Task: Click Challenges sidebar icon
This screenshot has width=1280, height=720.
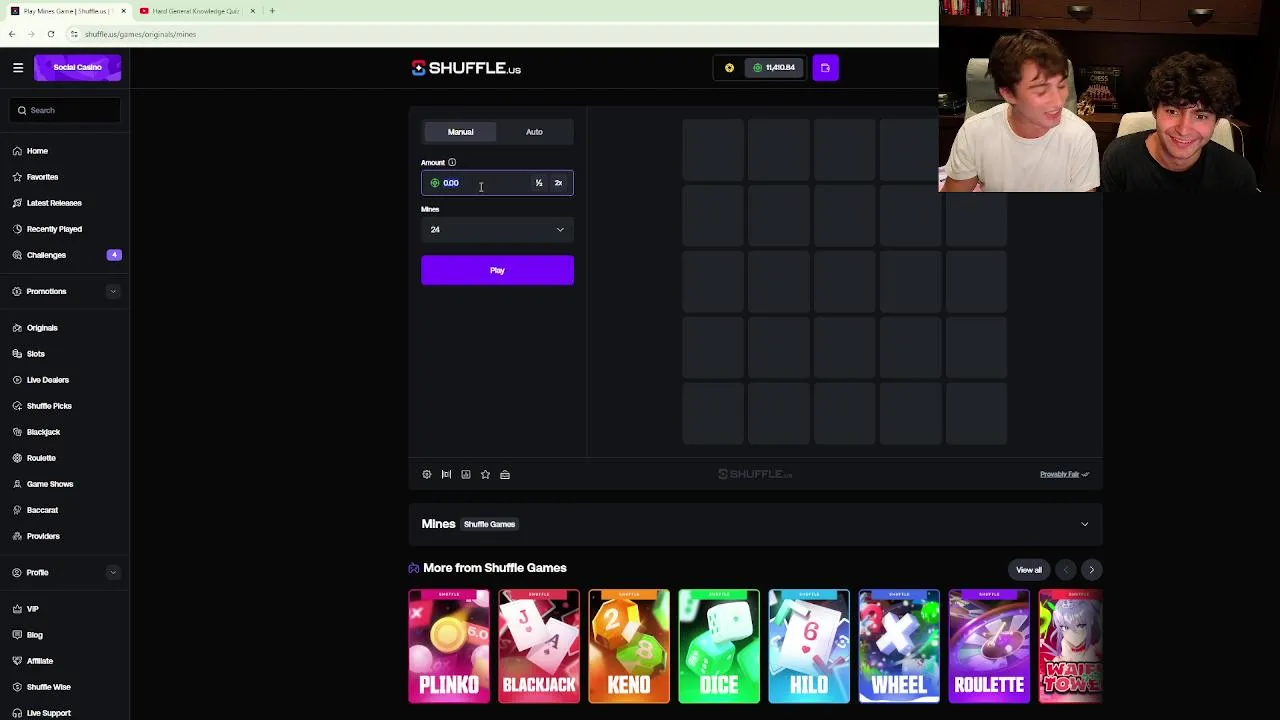Action: 18,255
